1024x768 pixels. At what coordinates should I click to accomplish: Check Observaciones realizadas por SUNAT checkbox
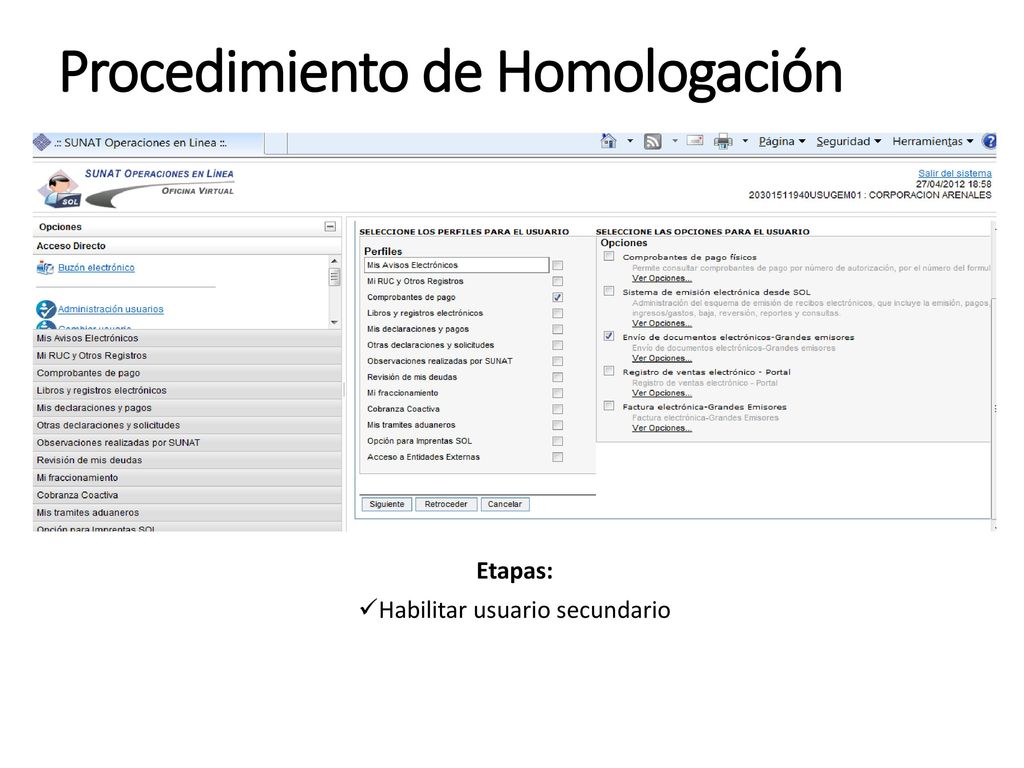pyautogui.click(x=557, y=361)
